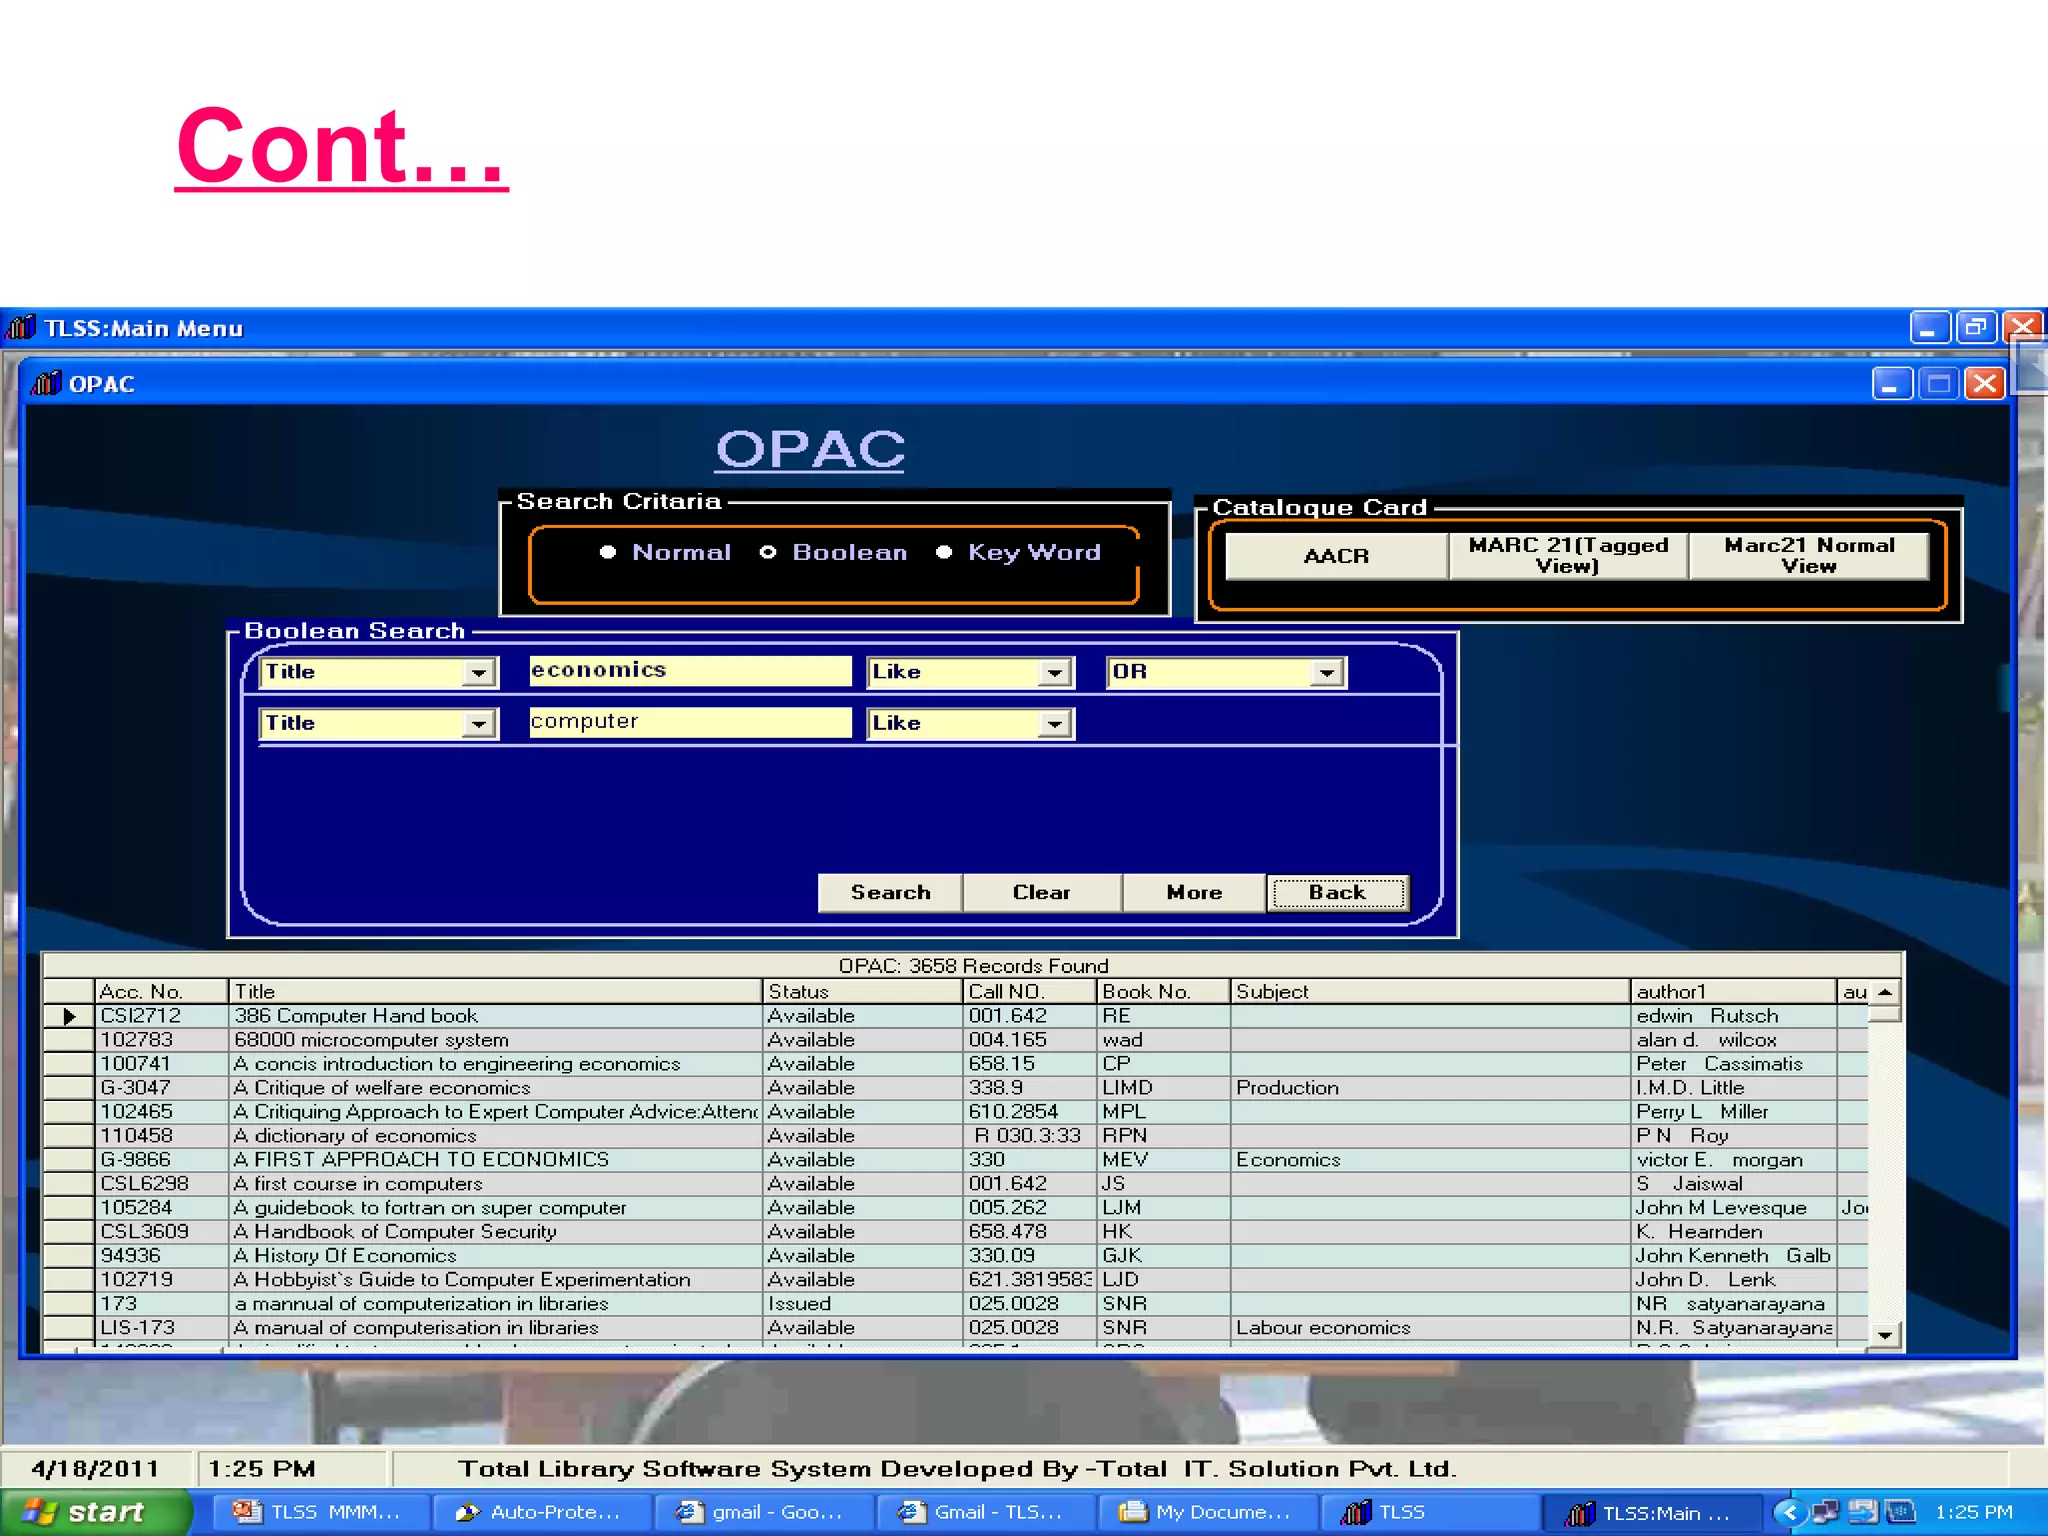Select the Boolean search radio button
The image size is (2048, 1536).
pyautogui.click(x=768, y=552)
